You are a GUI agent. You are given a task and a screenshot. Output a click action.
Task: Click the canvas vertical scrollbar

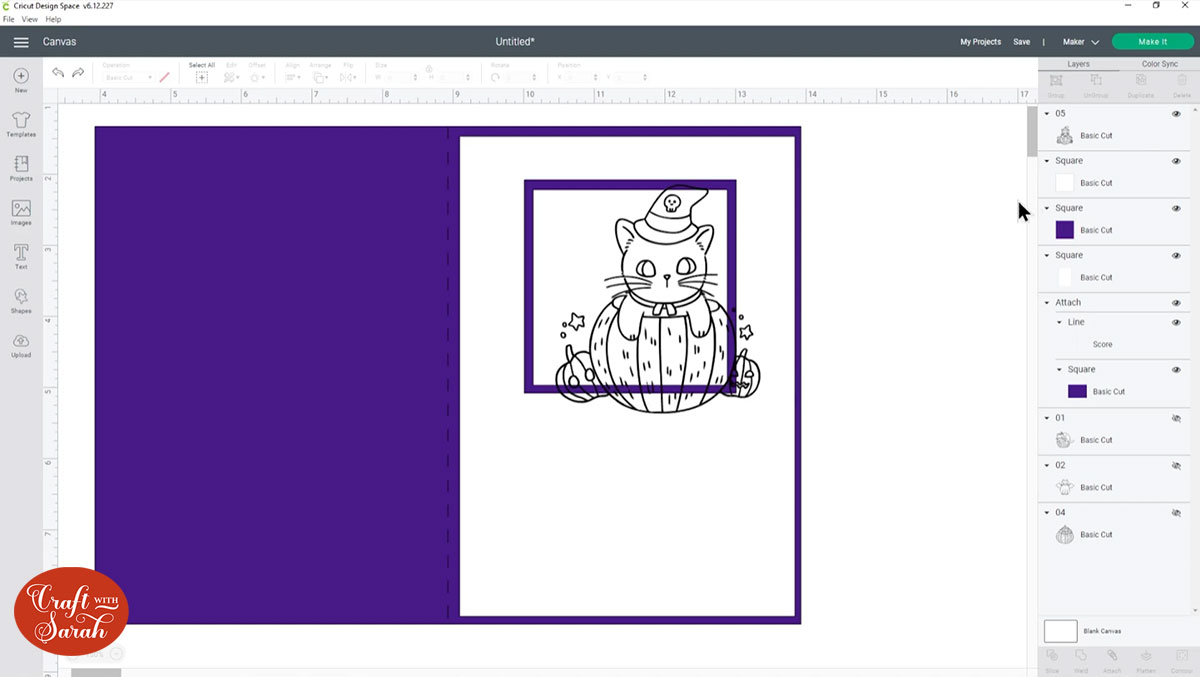coord(1032,131)
